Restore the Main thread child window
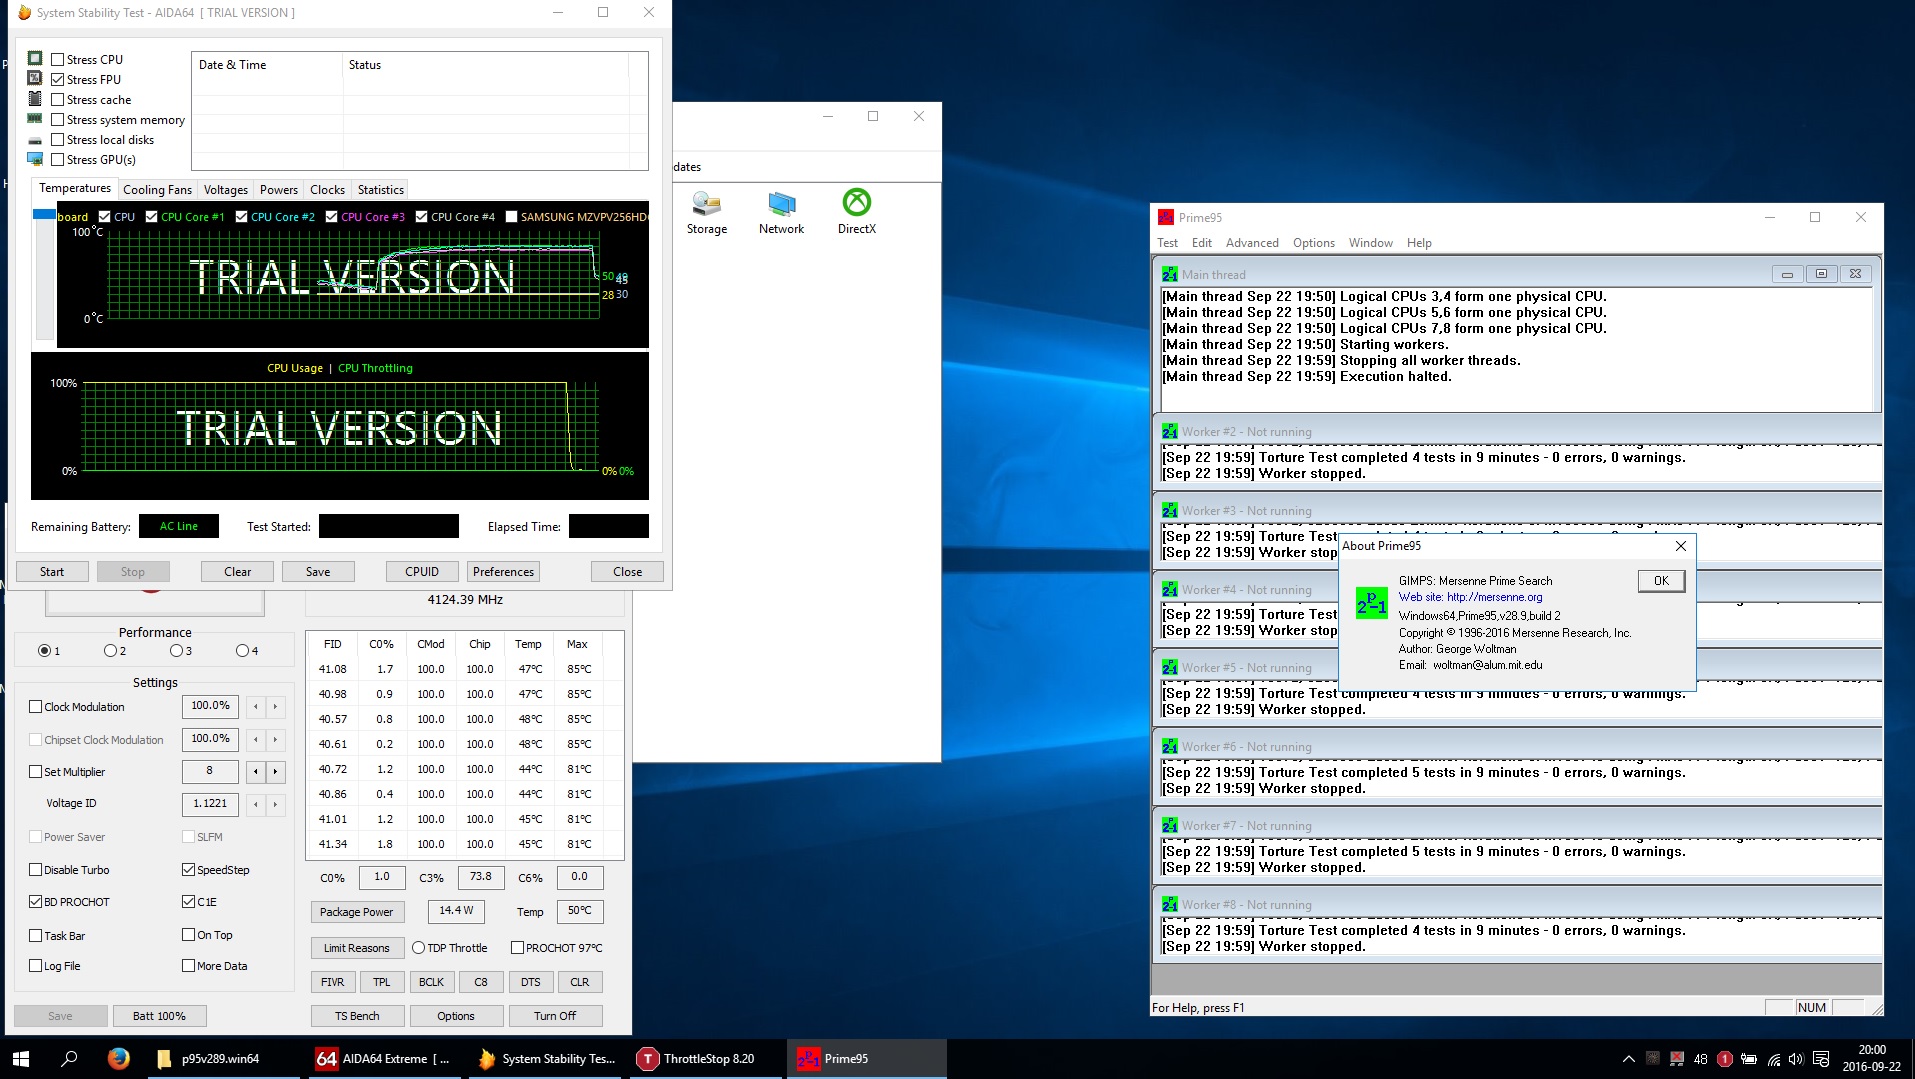This screenshot has height=1079, width=1915. click(1821, 274)
